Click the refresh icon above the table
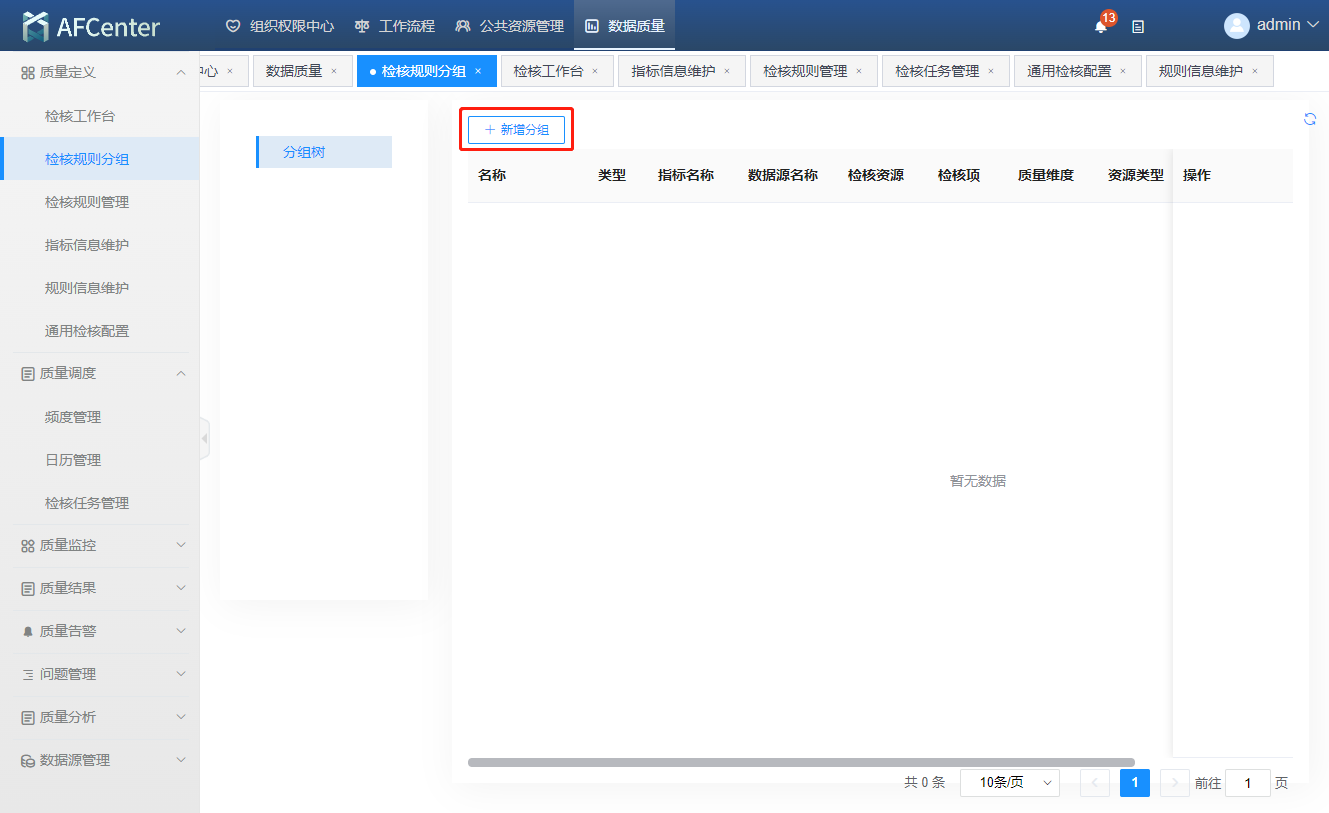The width and height of the screenshot is (1329, 813). point(1310,119)
